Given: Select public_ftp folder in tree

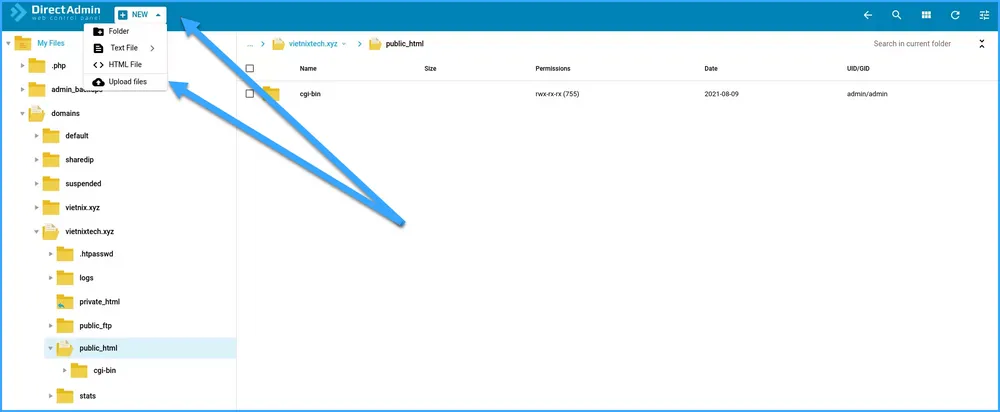Looking at the screenshot, I should [96, 326].
